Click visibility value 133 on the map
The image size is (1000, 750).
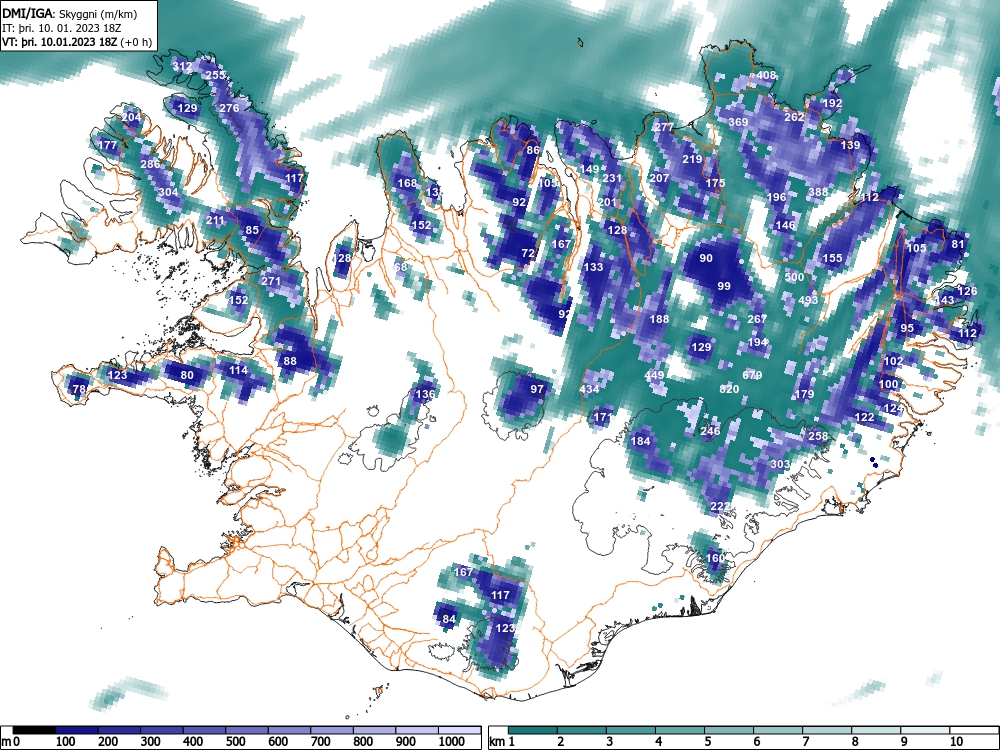[x=593, y=267]
